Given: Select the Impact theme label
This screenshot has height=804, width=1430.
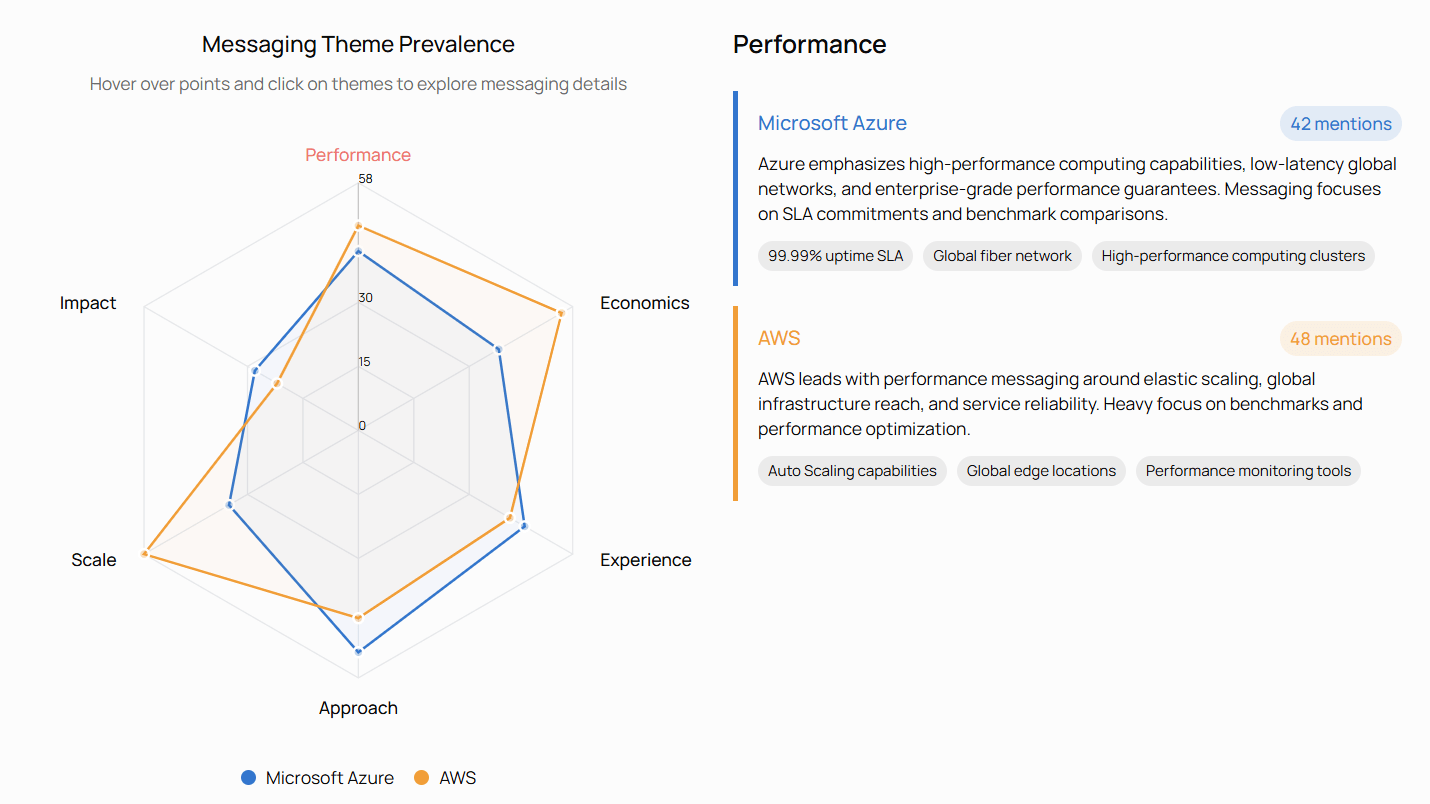Looking at the screenshot, I should click(x=88, y=302).
